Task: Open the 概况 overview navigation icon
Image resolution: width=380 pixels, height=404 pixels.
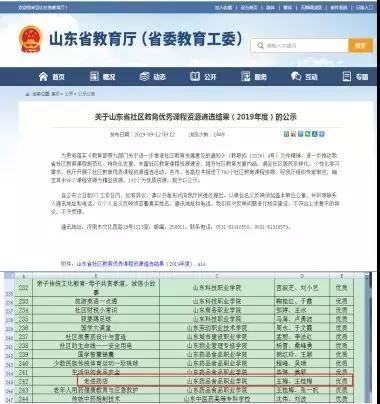Action: point(94,76)
